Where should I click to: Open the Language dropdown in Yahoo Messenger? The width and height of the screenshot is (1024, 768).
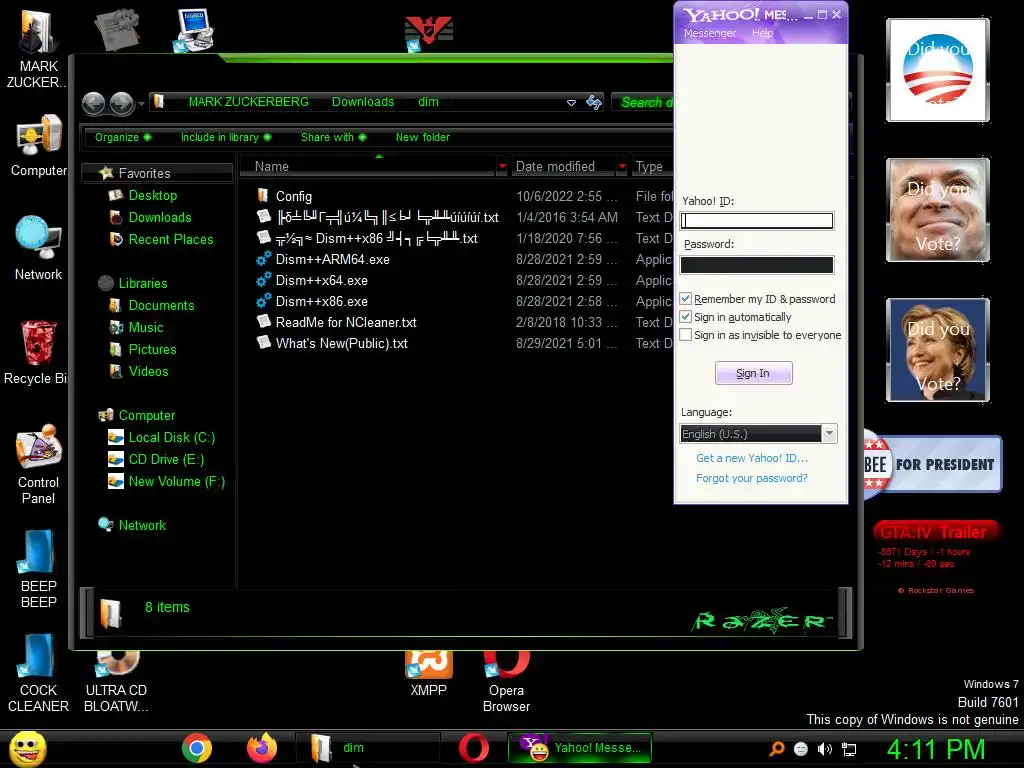tap(829, 434)
